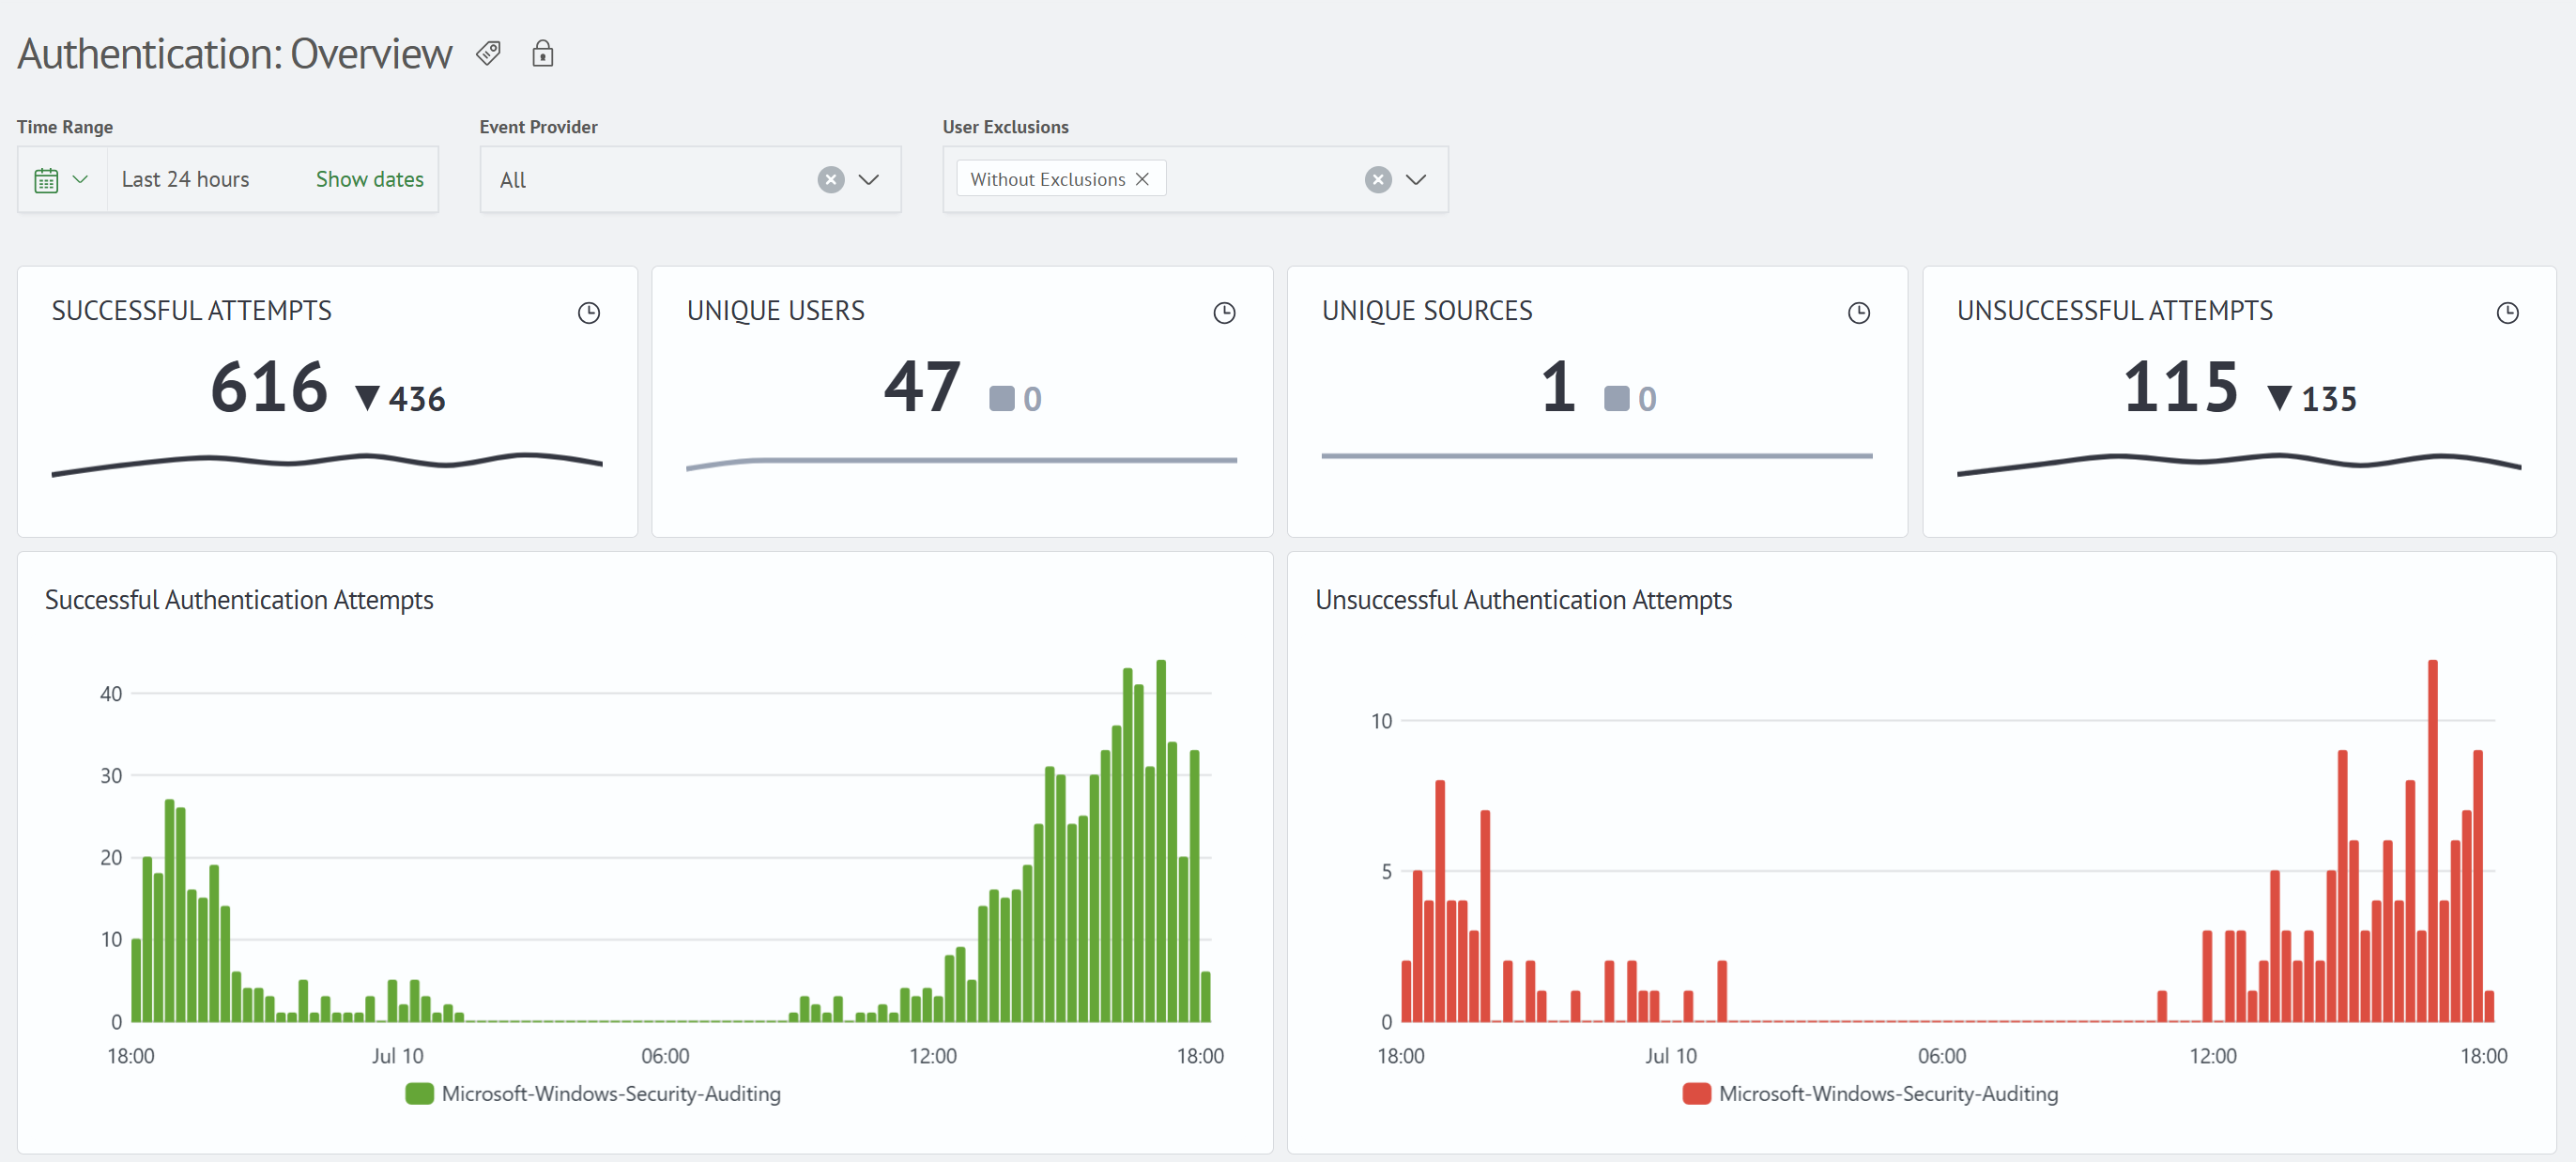
Task: Open the calendar icon in Time Range
Action: click(x=46, y=180)
